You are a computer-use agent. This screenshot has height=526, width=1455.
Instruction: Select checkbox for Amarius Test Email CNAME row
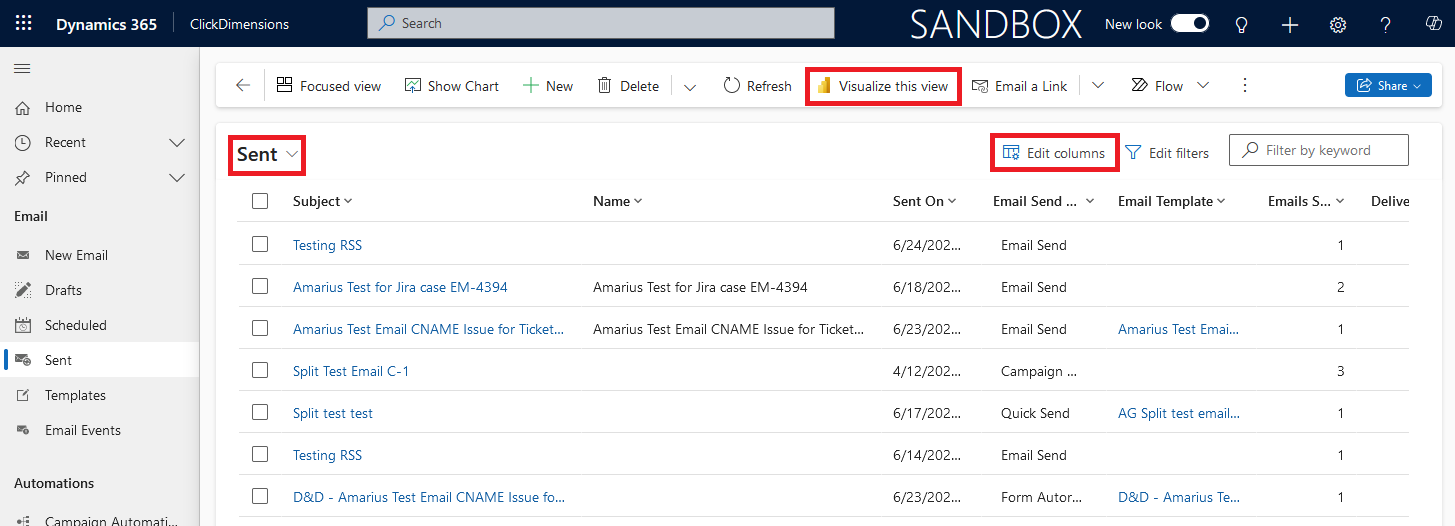(x=260, y=328)
